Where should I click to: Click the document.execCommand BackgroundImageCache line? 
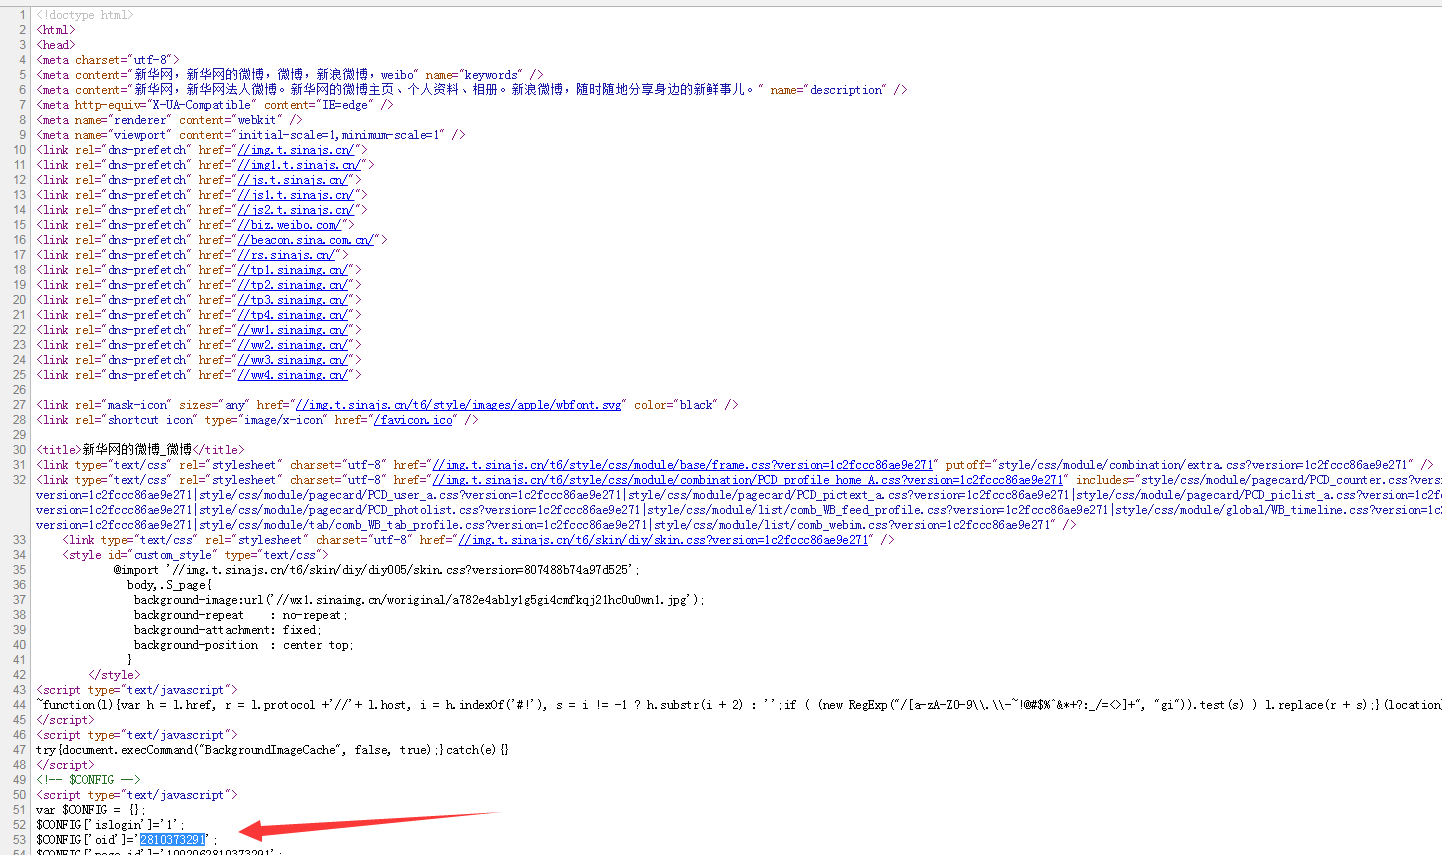pos(272,750)
